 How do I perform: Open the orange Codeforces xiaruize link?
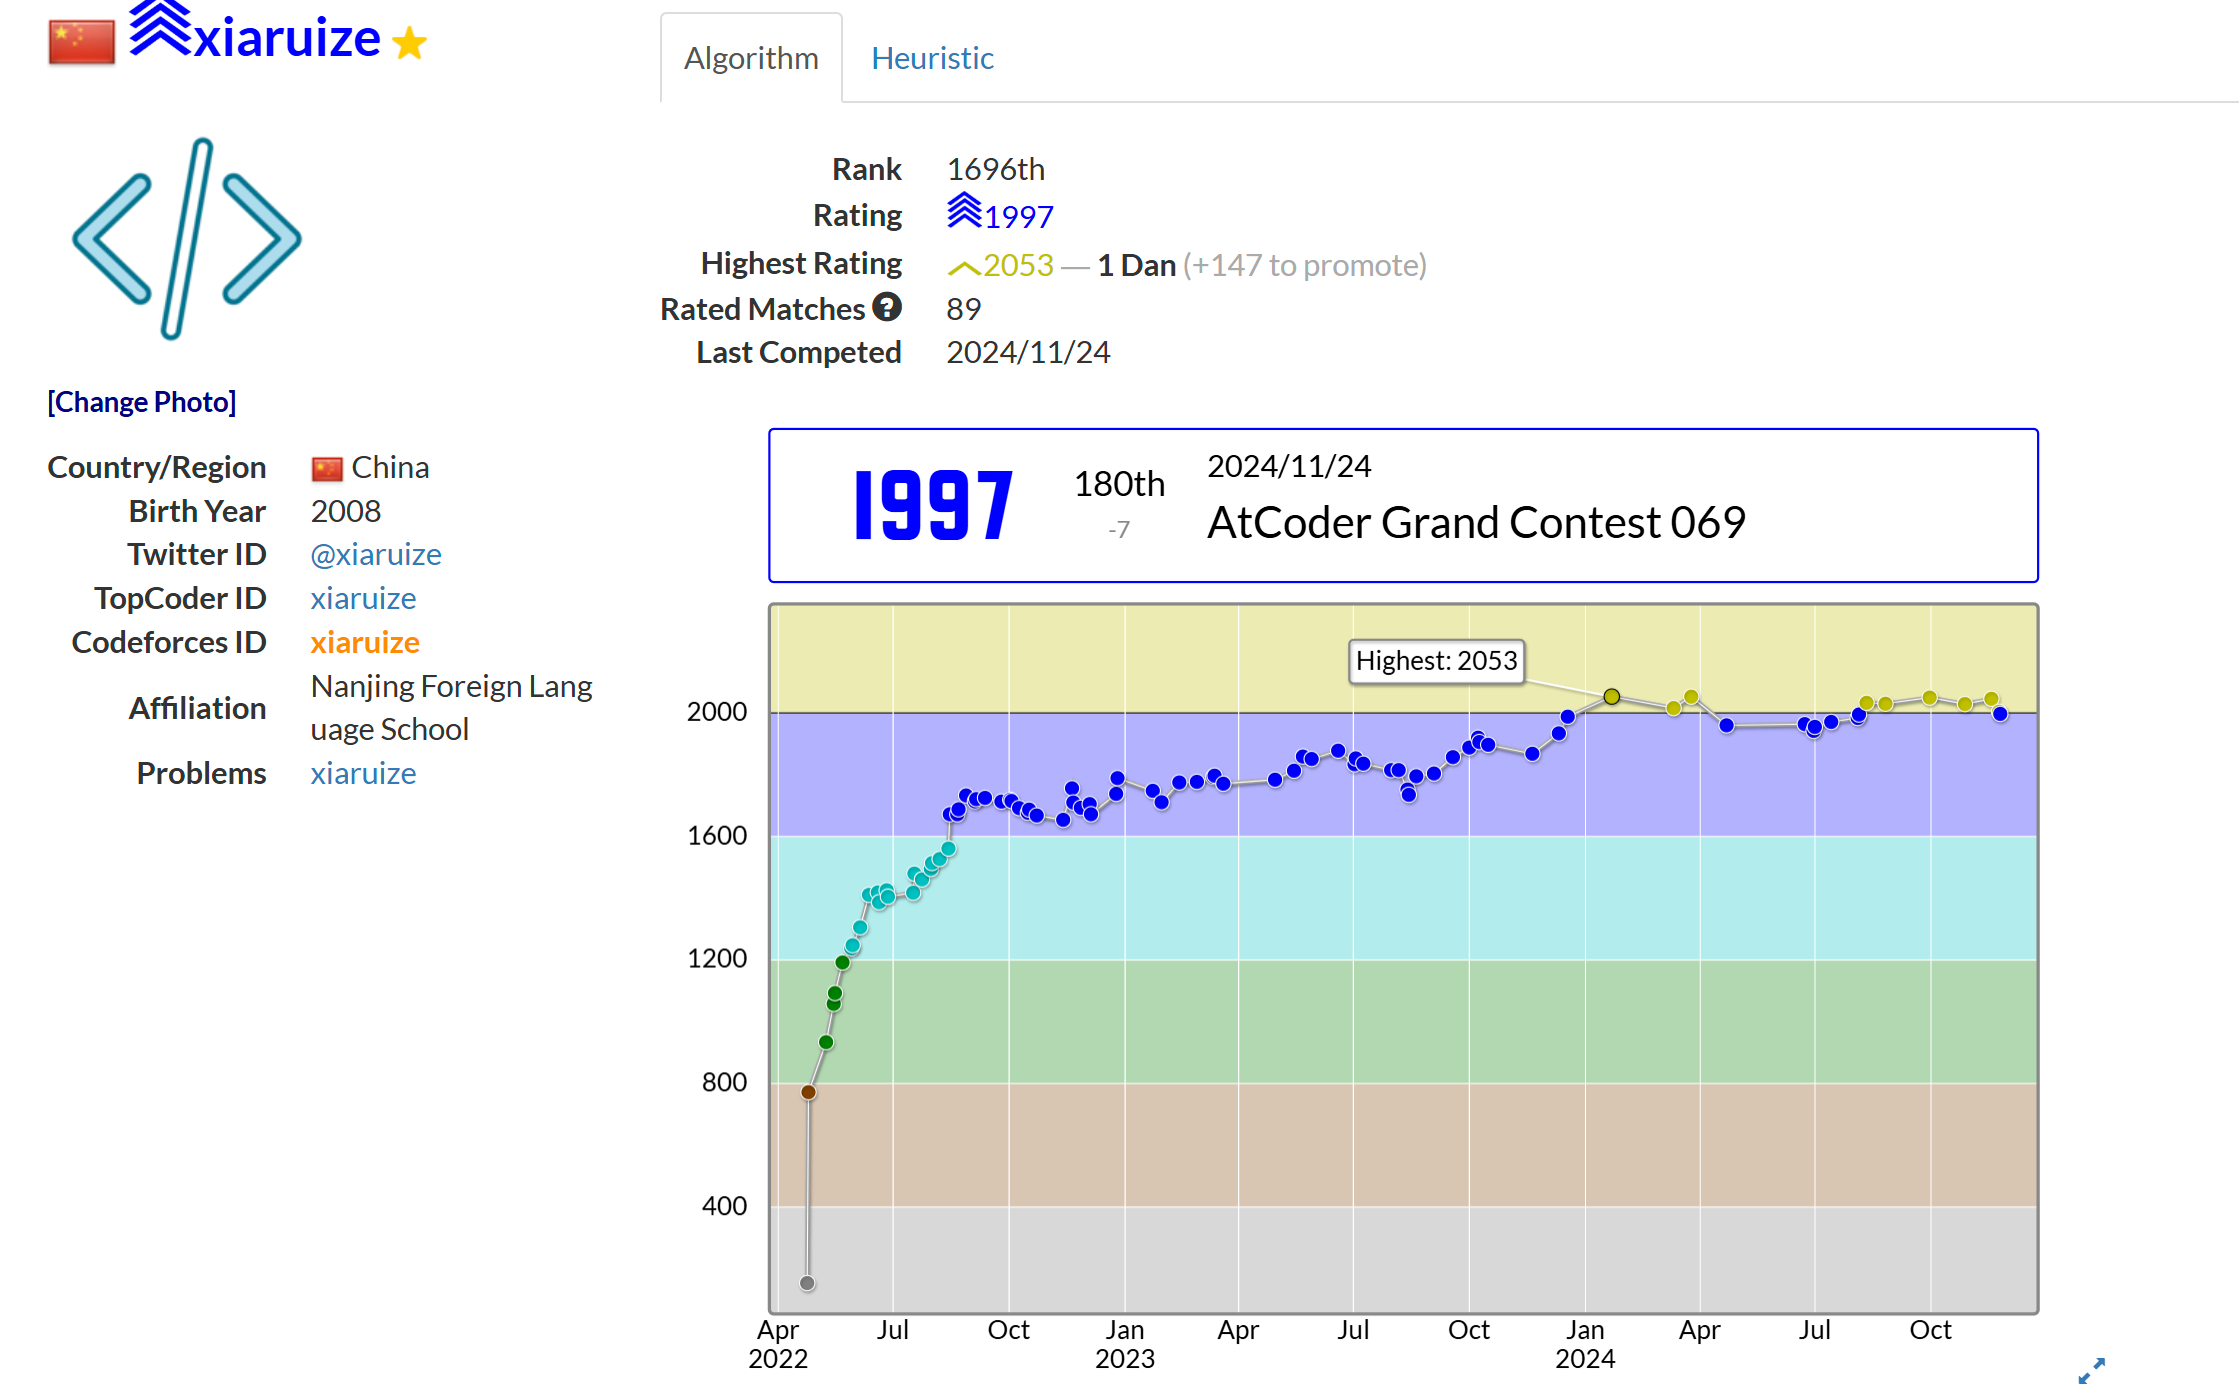(364, 642)
